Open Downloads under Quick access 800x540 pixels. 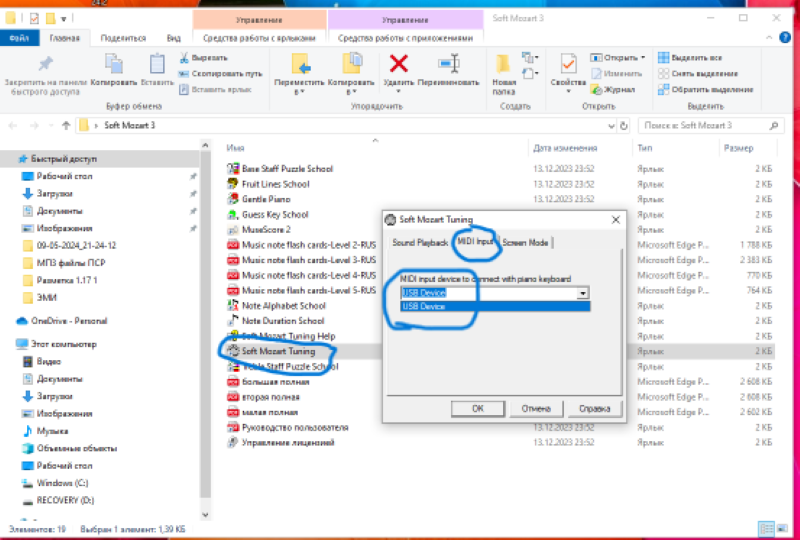(54, 193)
